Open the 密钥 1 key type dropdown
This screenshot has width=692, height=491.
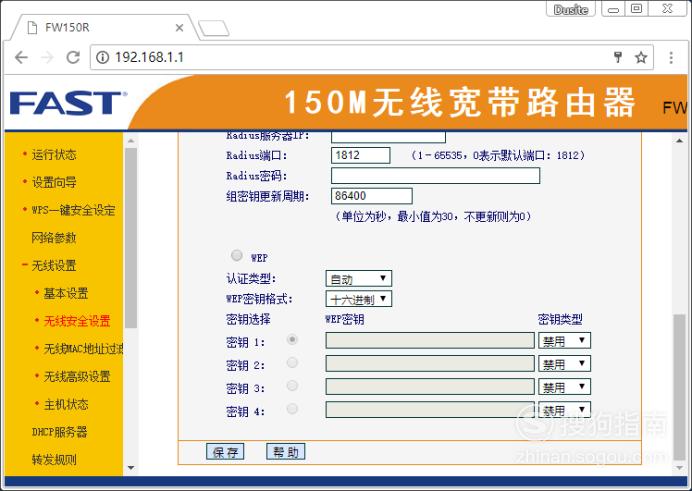pos(564,341)
